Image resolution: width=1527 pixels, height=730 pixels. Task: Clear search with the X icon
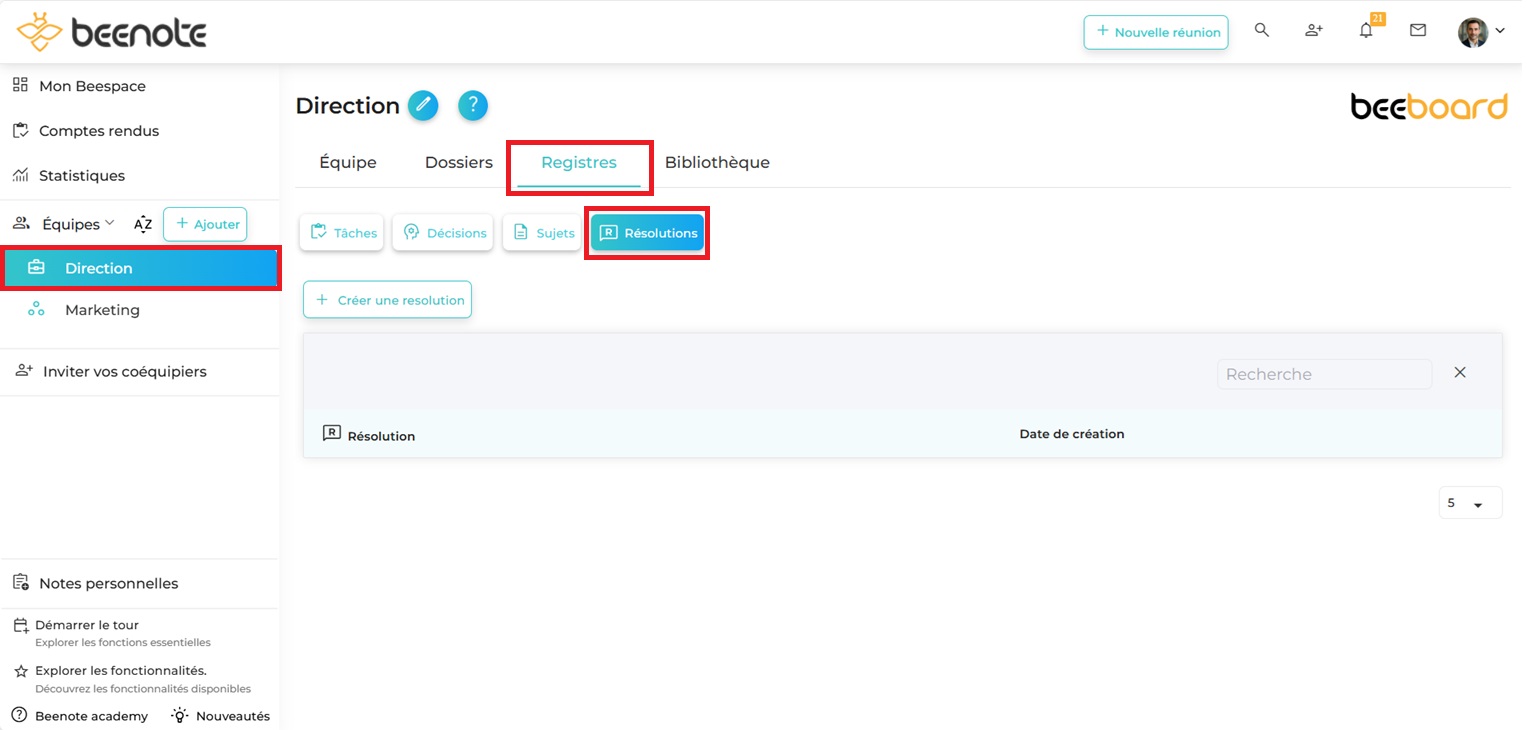(x=1460, y=373)
